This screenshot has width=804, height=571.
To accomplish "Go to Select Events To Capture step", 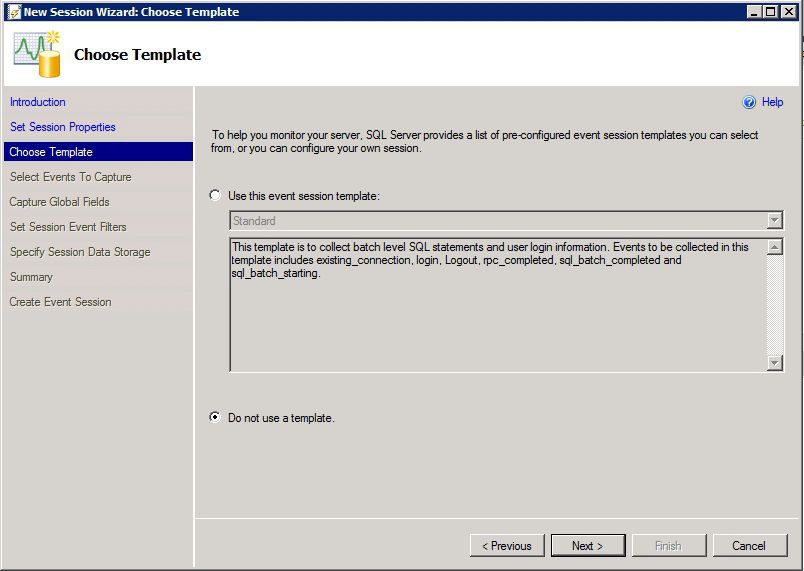I will click(x=70, y=177).
